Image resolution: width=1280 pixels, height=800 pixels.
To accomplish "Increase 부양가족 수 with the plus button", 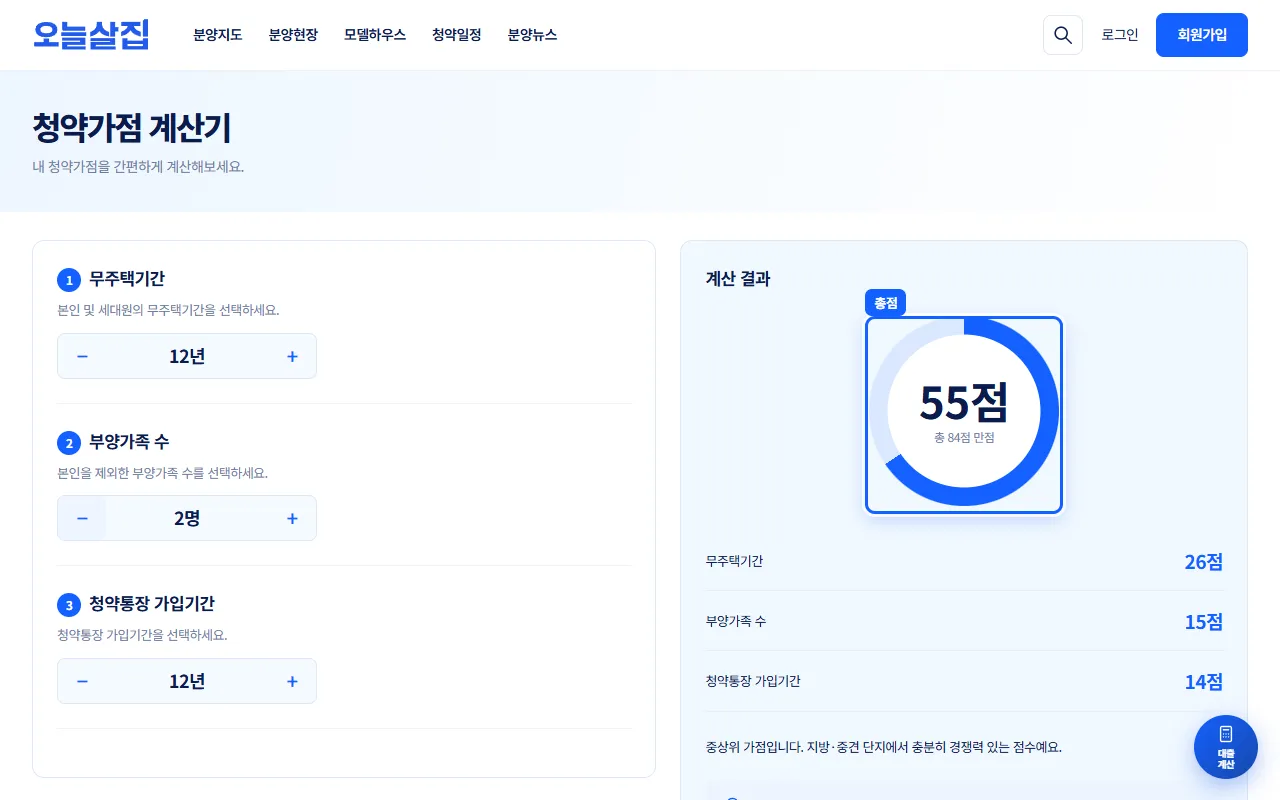I will pyautogui.click(x=292, y=518).
